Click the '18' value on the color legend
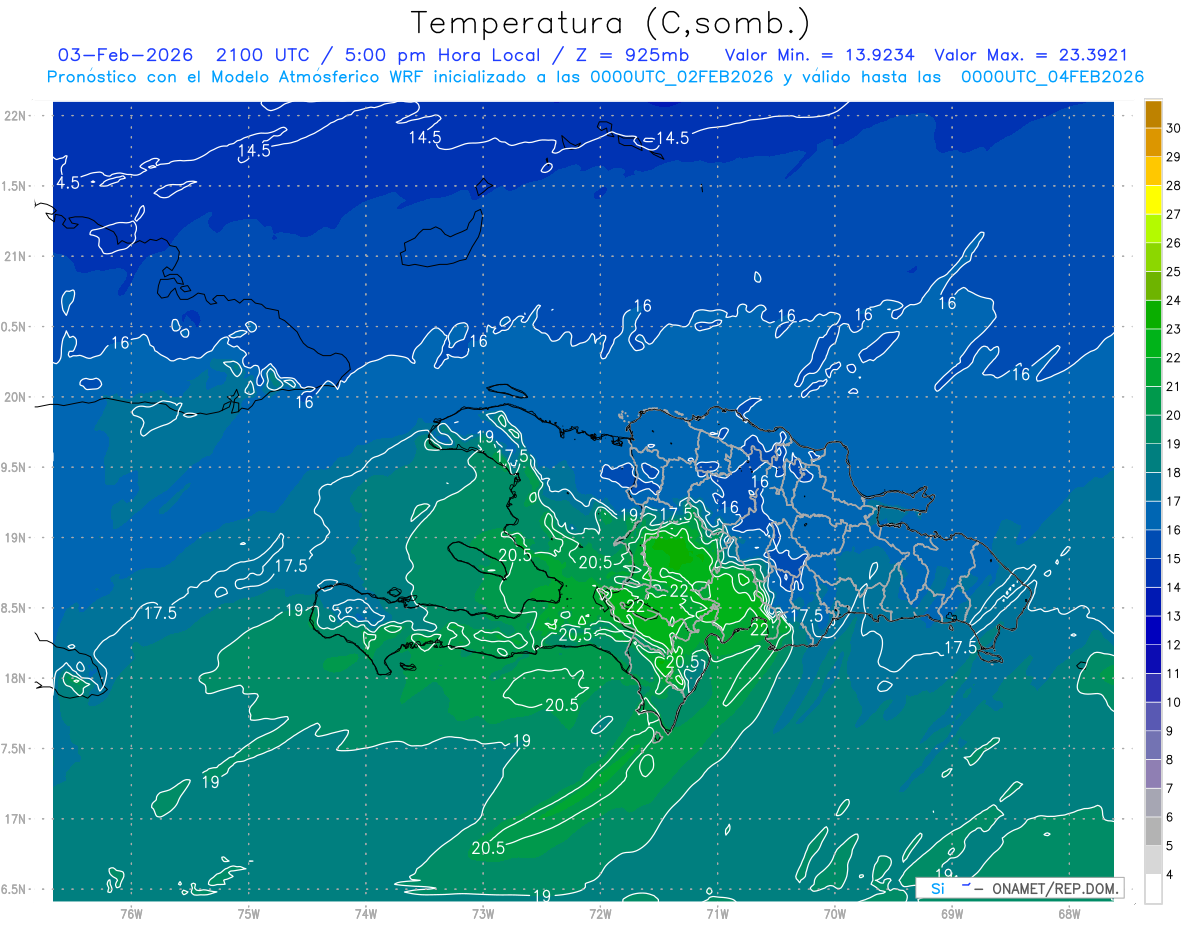Image resolution: width=1200 pixels, height=927 pixels. (x=1174, y=473)
